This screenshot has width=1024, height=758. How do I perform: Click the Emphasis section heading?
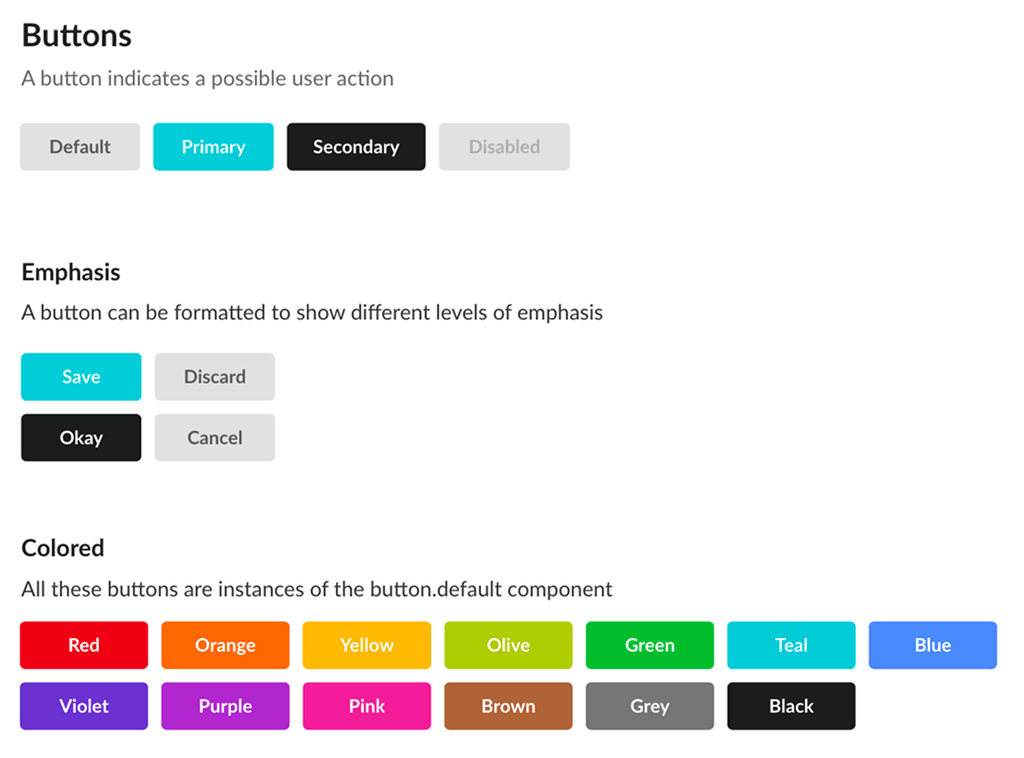point(71,272)
